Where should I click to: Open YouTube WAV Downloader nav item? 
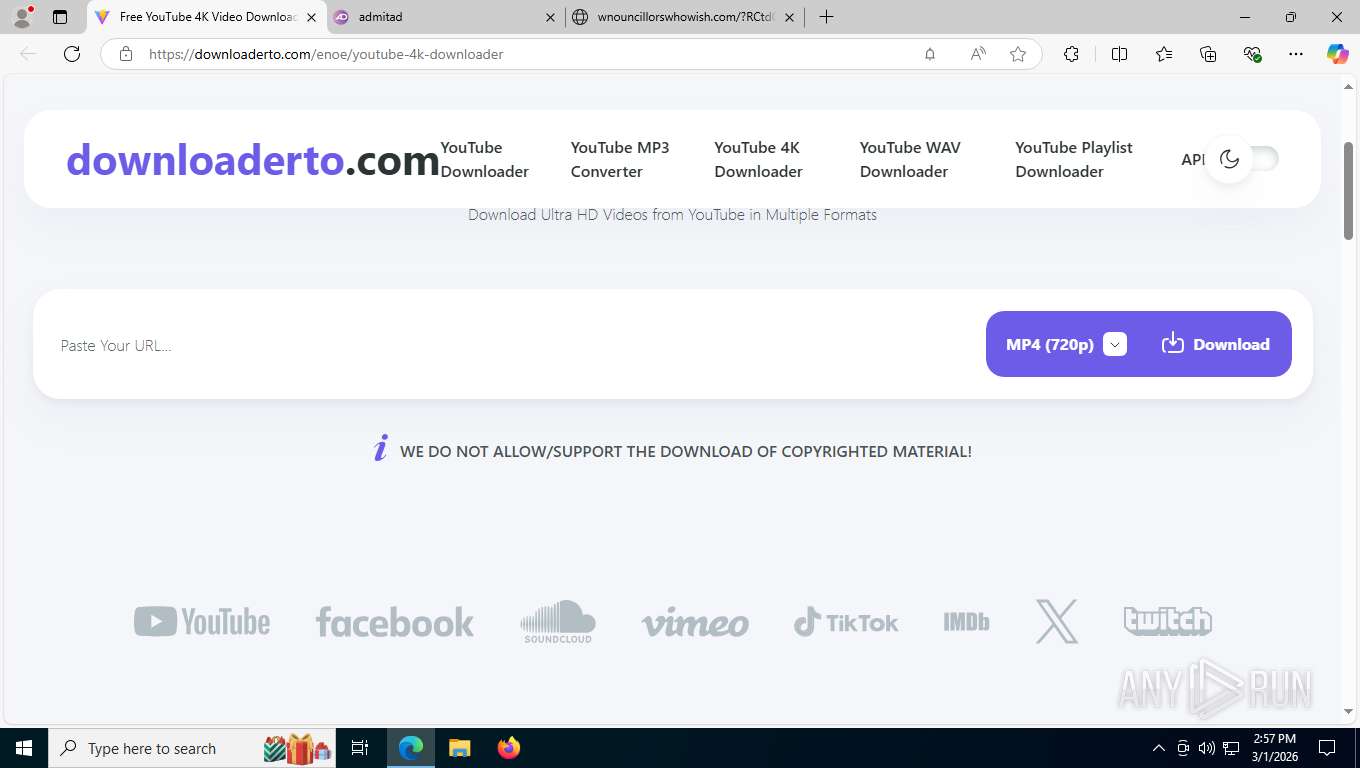tap(910, 159)
